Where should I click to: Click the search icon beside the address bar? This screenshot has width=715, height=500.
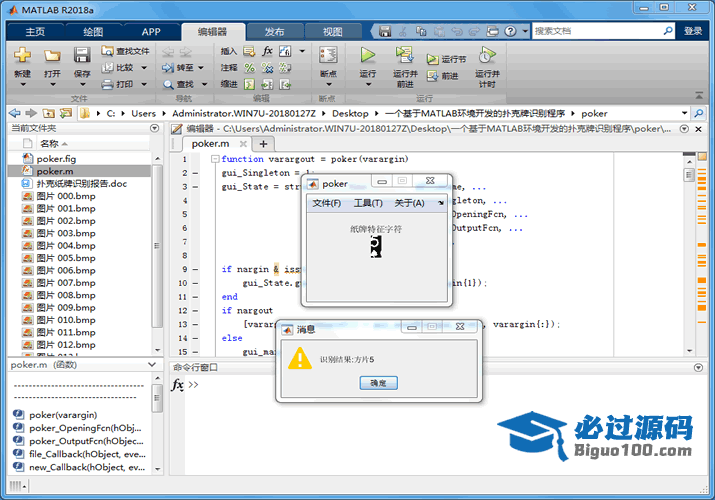[x=699, y=113]
